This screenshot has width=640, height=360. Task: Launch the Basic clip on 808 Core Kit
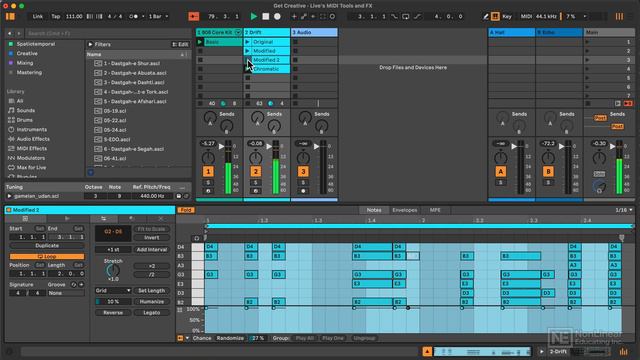[x=200, y=42]
